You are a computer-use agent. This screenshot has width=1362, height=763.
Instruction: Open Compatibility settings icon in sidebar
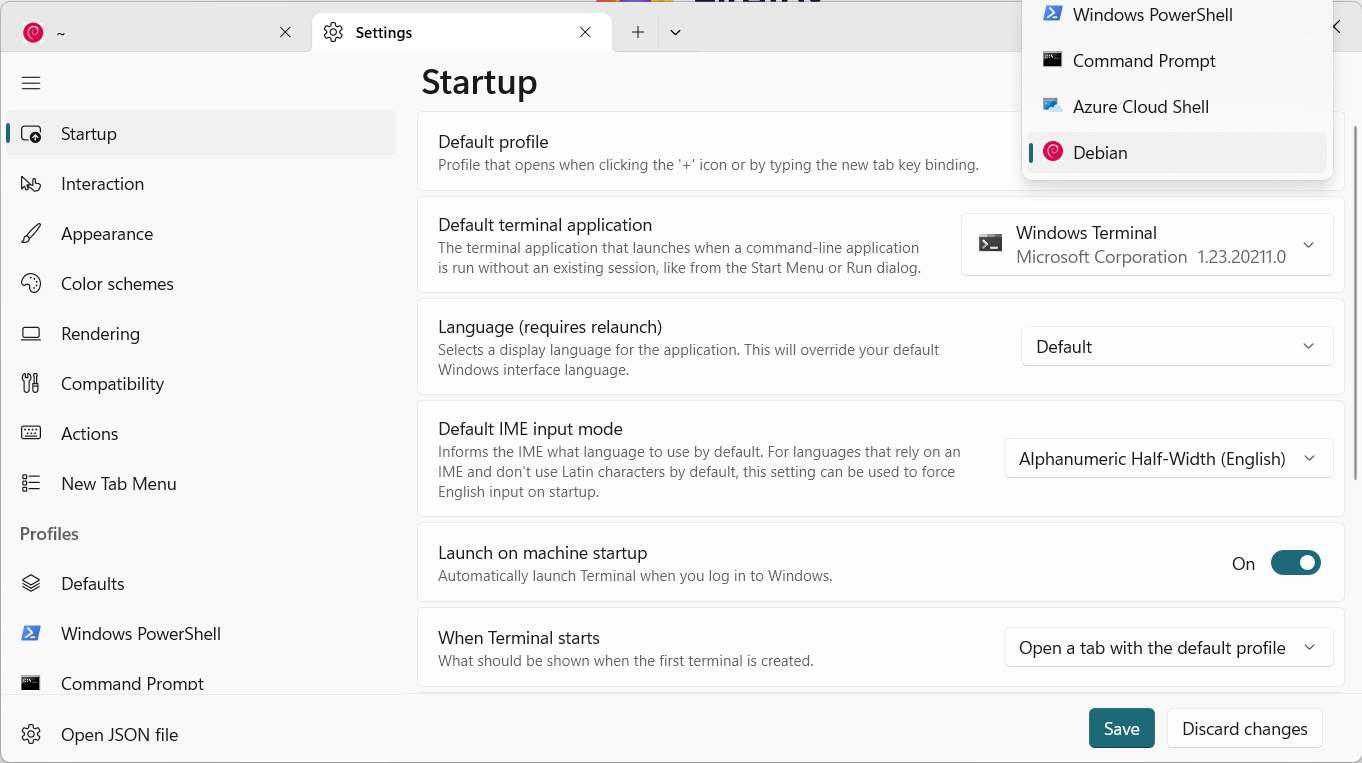tap(31, 384)
